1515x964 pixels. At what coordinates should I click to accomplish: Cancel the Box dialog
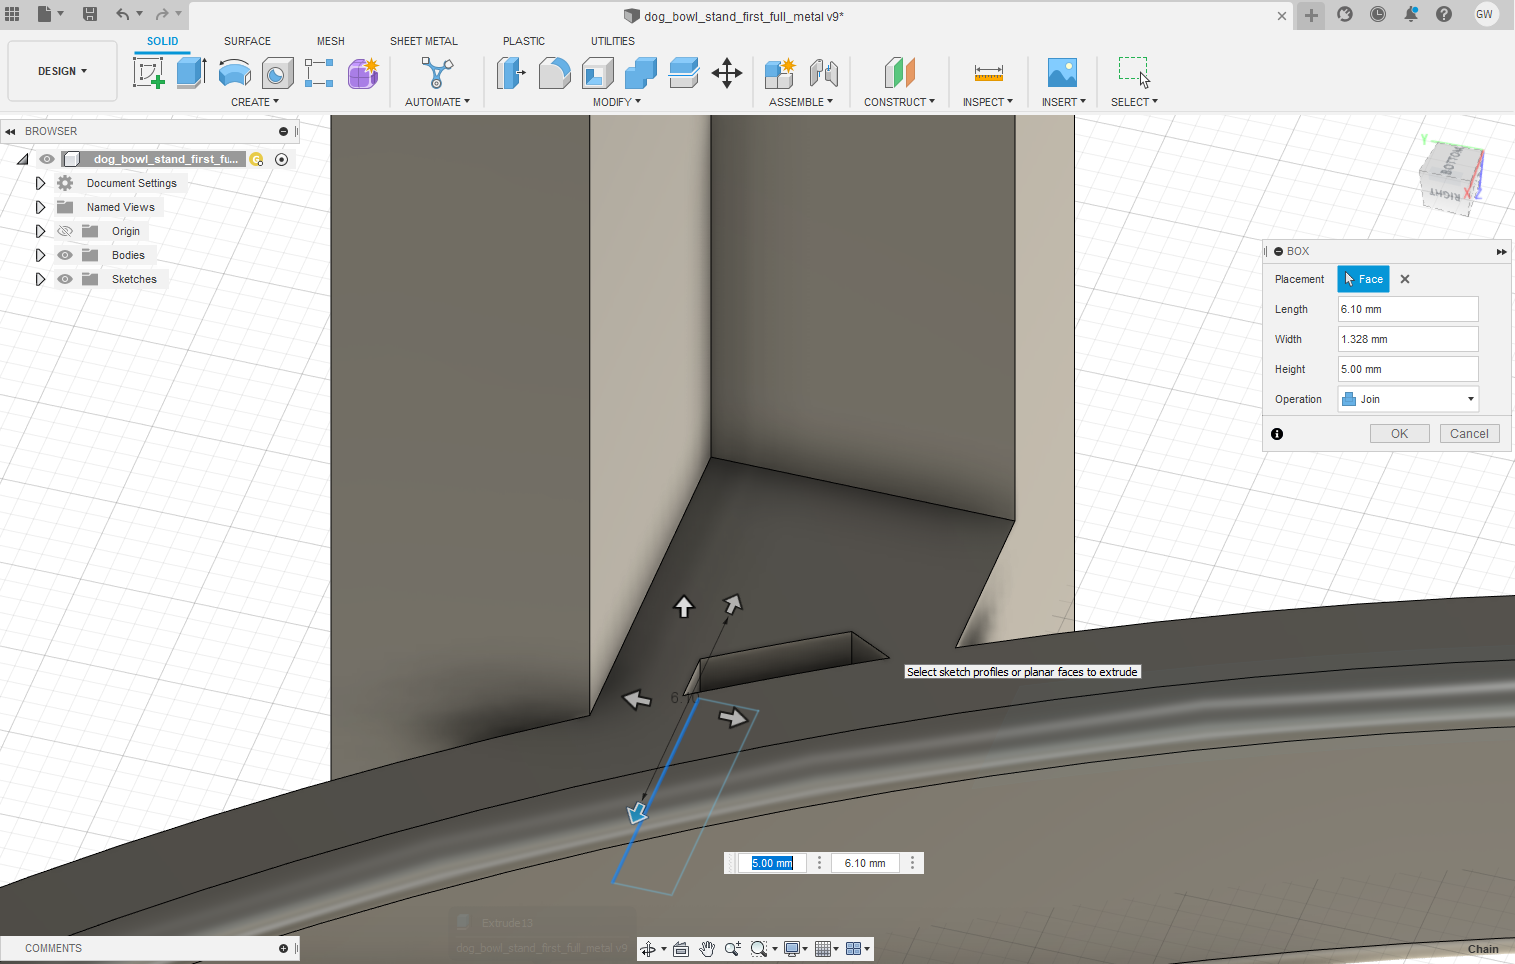(1469, 434)
